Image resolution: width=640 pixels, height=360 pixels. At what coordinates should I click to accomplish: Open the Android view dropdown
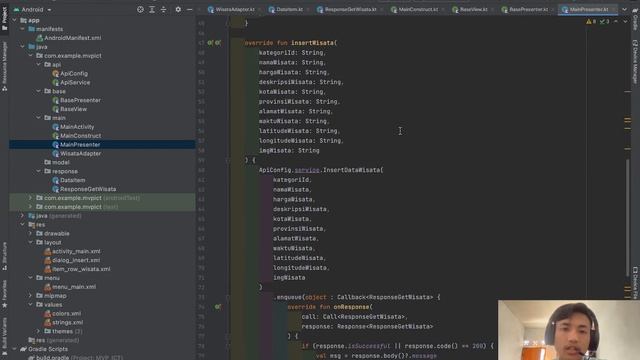click(x=33, y=9)
